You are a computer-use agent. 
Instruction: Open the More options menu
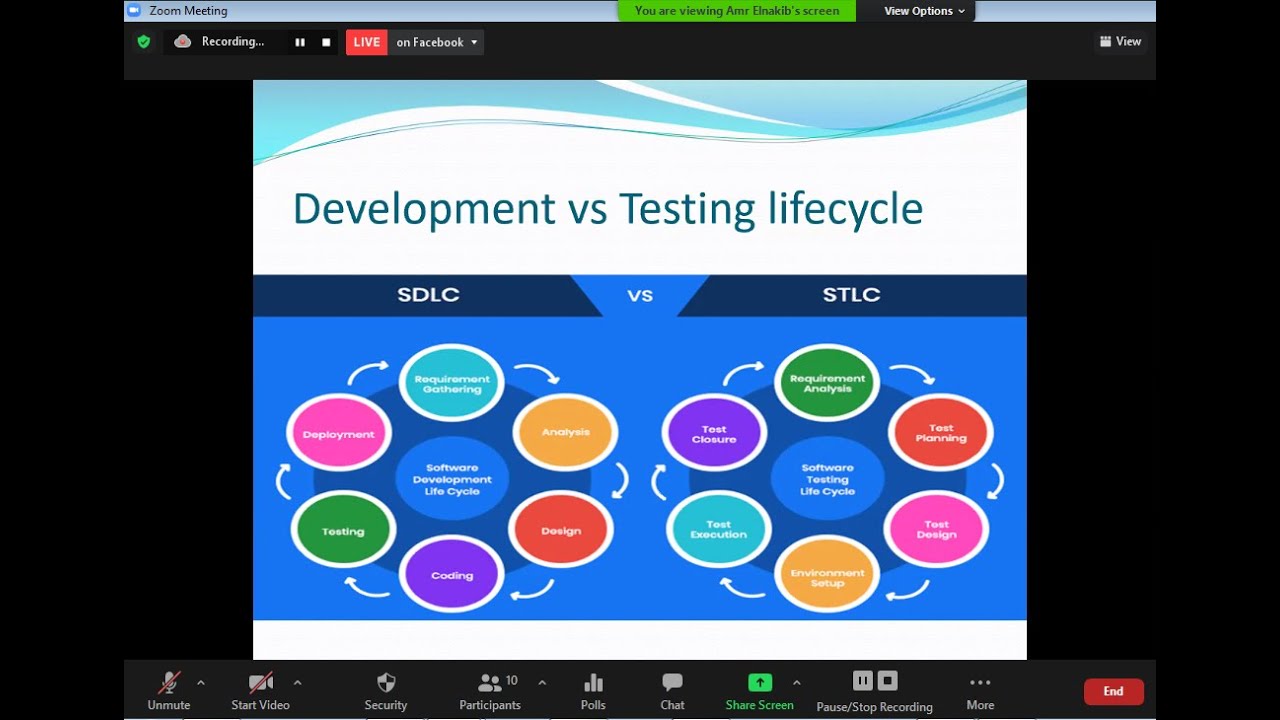pyautogui.click(x=980, y=690)
